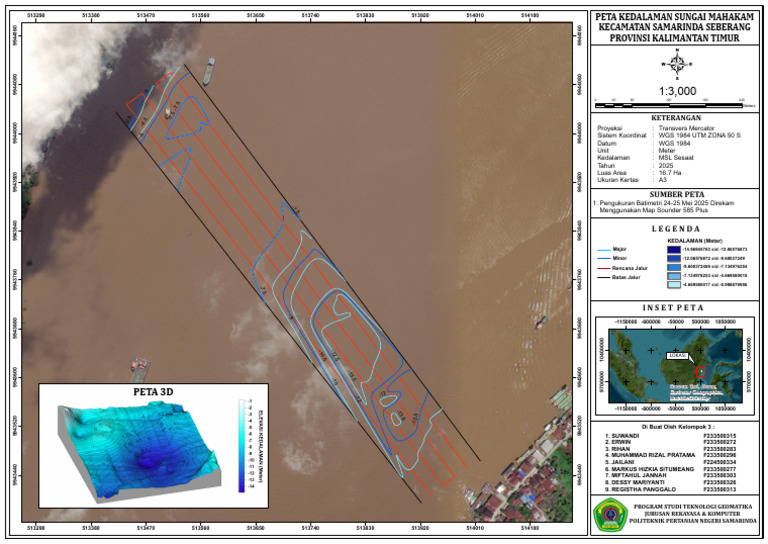The width and height of the screenshot is (768, 544).
Task: Click the SUMBER PETA heading
Action: click(677, 194)
